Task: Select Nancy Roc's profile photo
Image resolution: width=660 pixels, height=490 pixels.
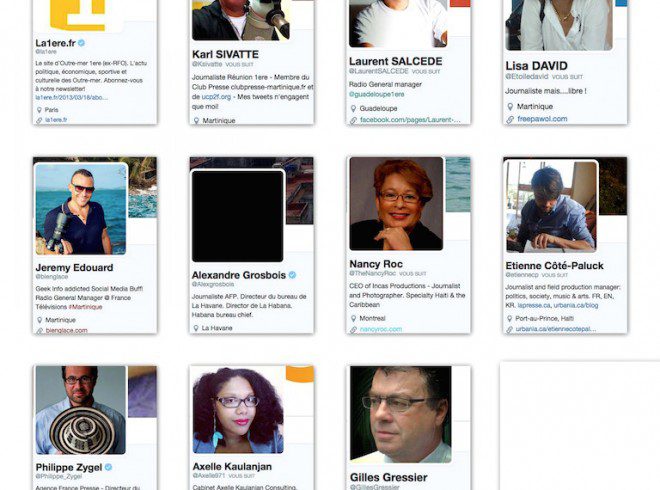Action: (x=396, y=204)
